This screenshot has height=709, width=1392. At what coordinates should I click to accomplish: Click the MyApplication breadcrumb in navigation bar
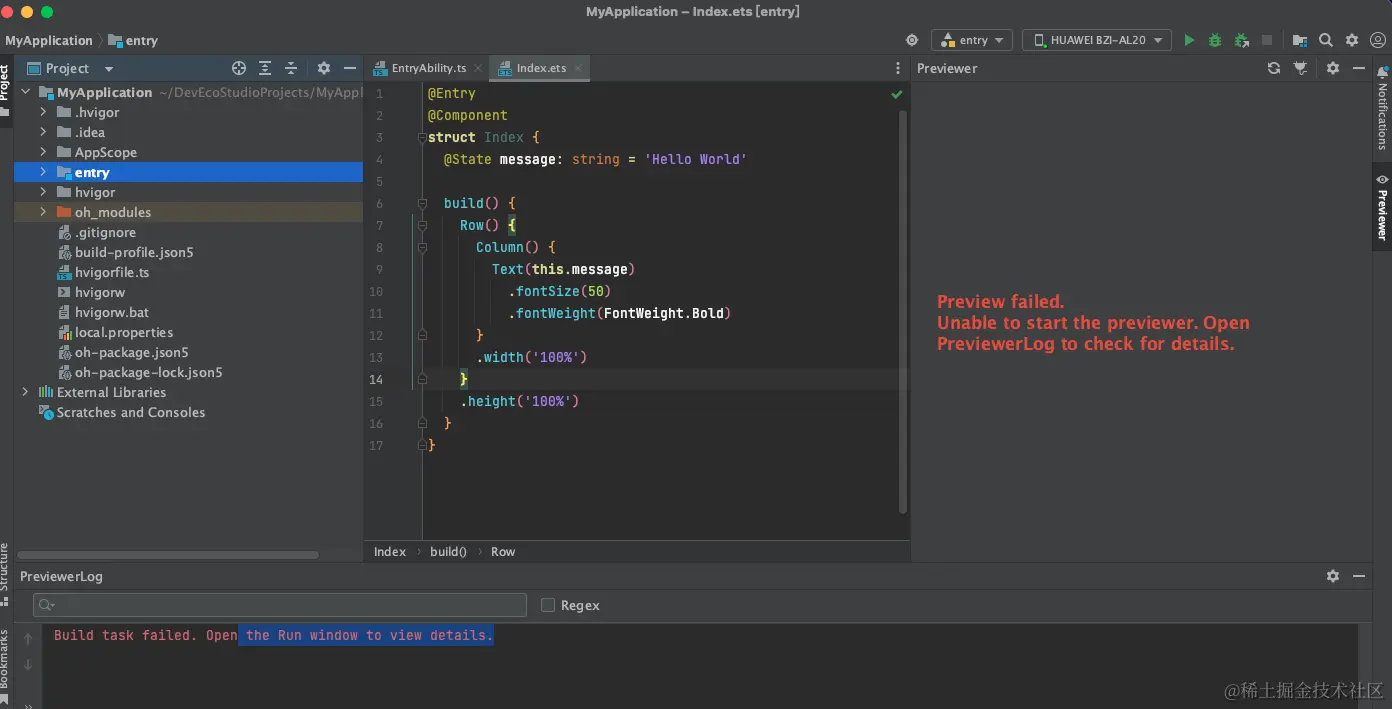pyautogui.click(x=49, y=40)
